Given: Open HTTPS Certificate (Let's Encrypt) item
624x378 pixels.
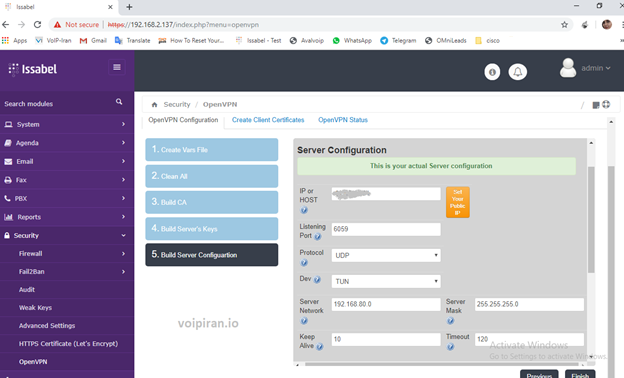Looking at the screenshot, I should [x=67, y=343].
